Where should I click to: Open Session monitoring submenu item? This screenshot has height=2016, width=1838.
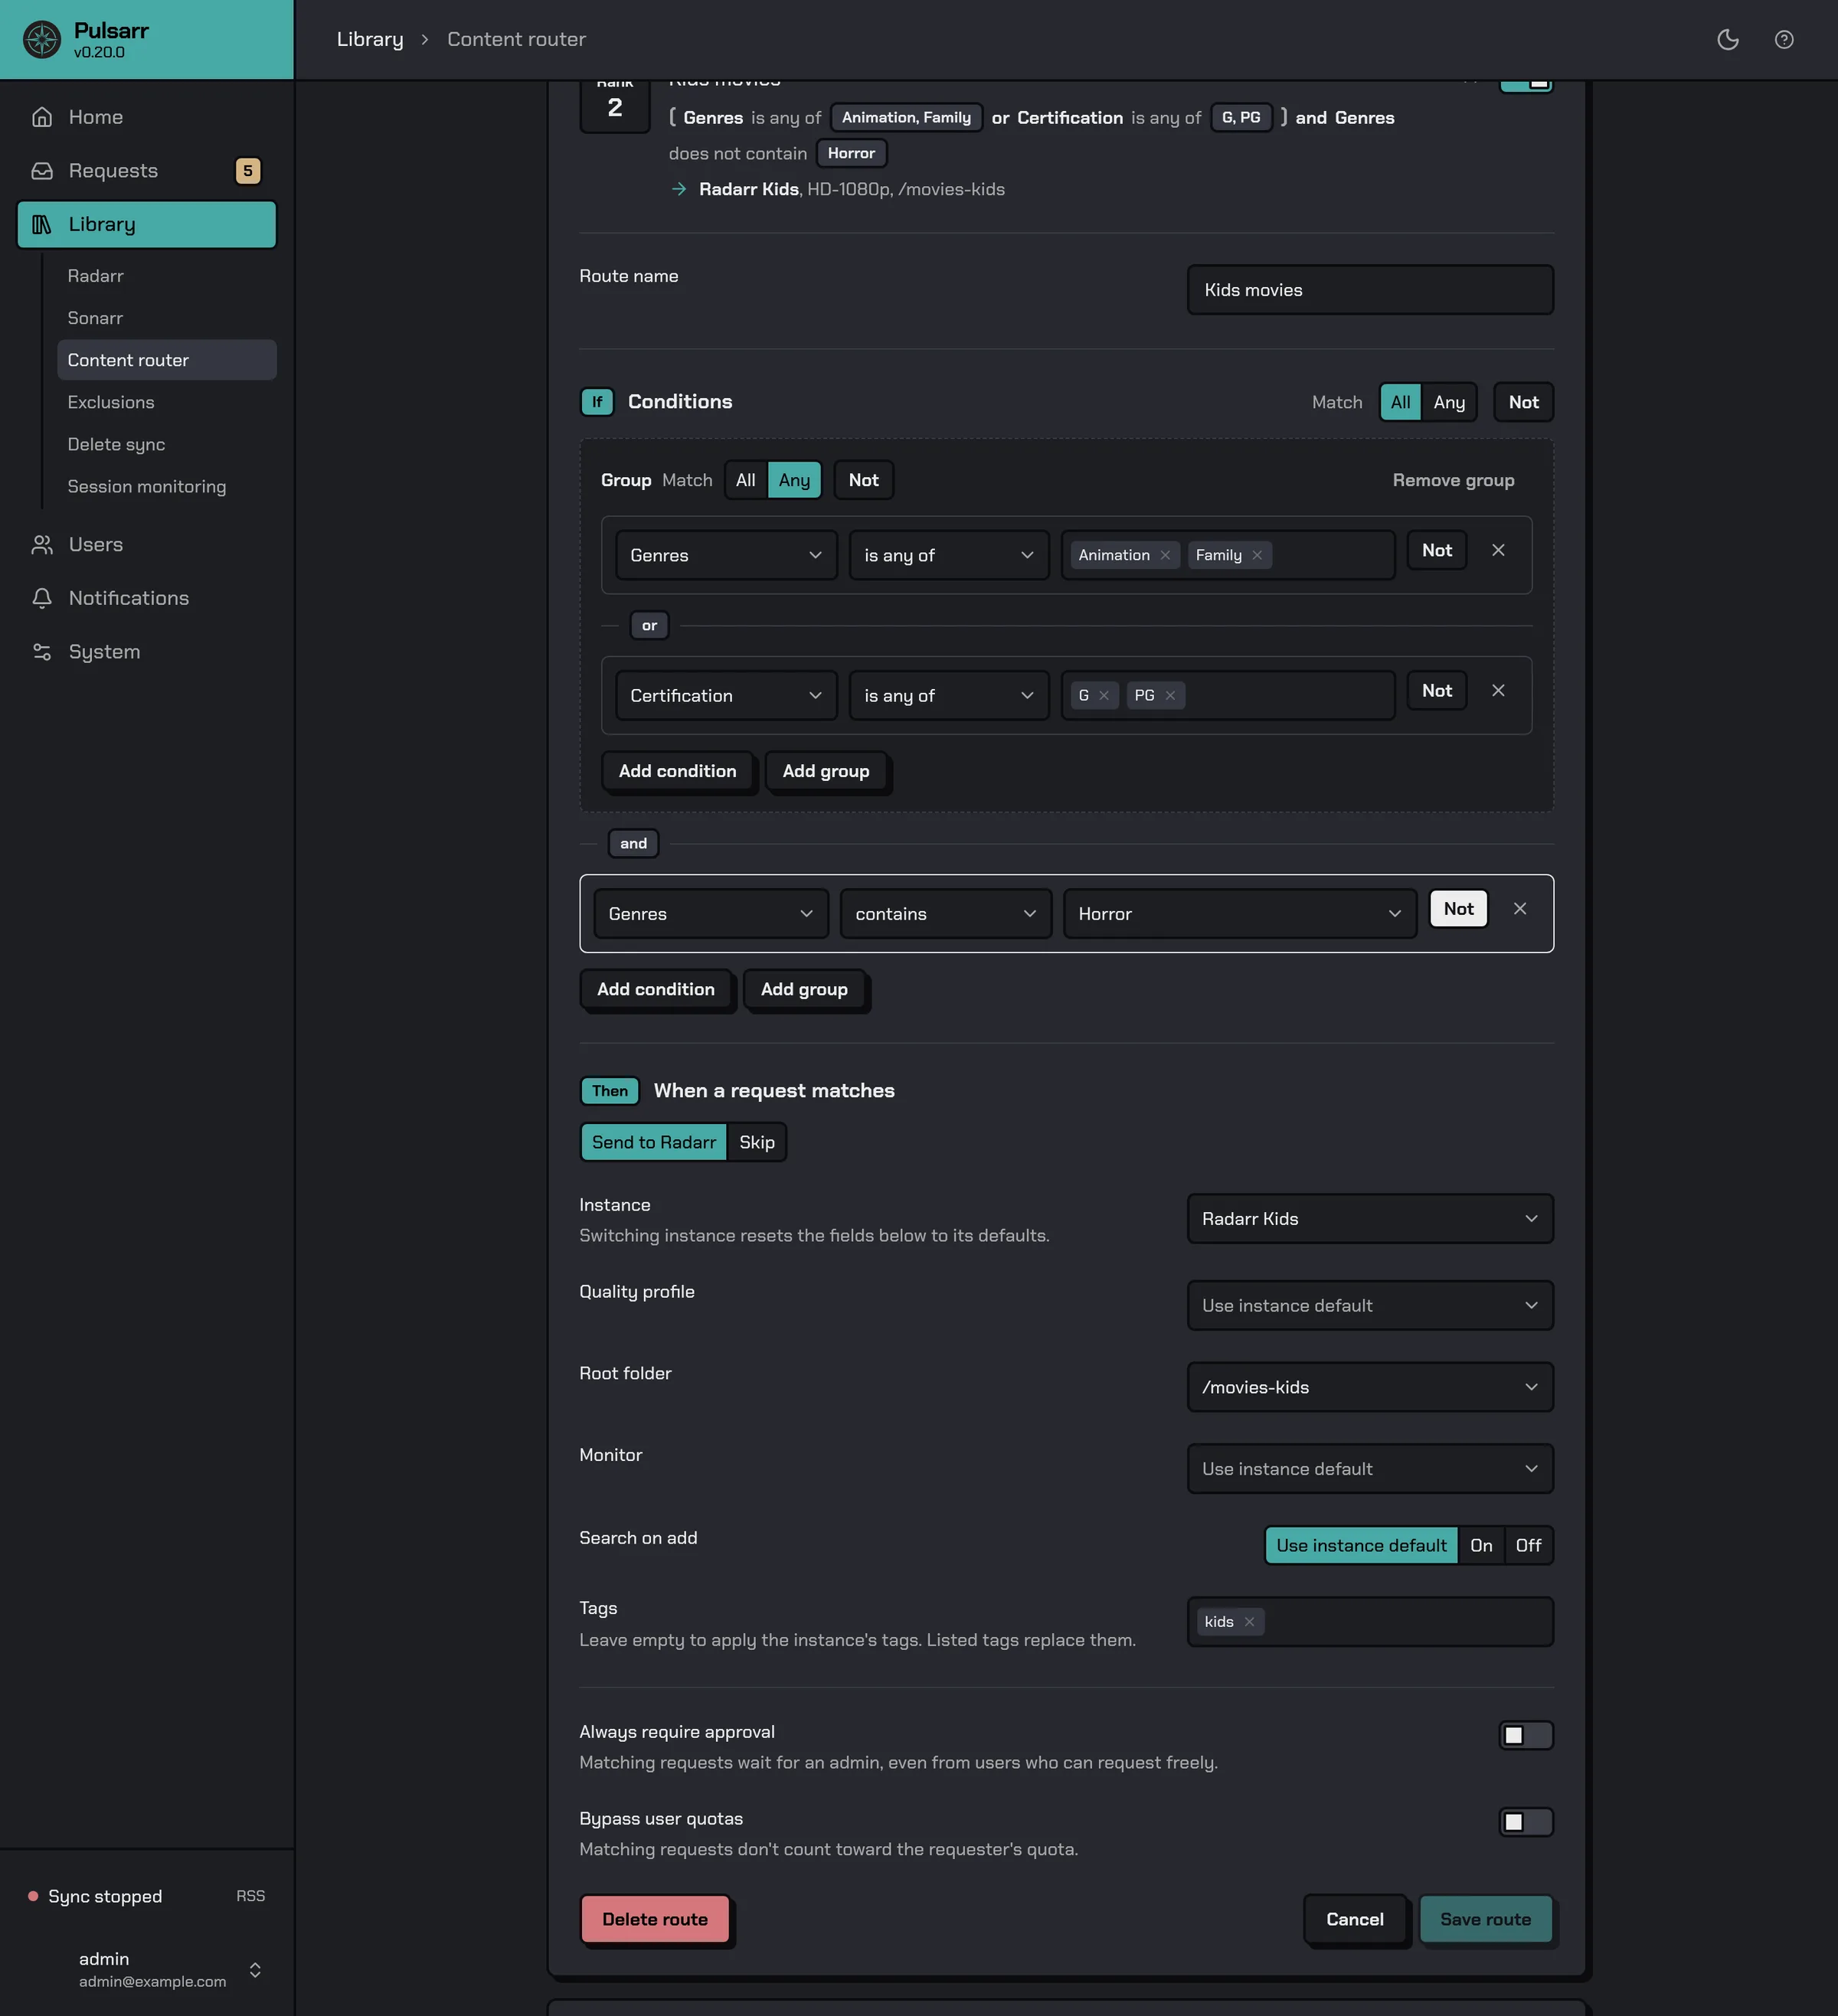pos(167,486)
